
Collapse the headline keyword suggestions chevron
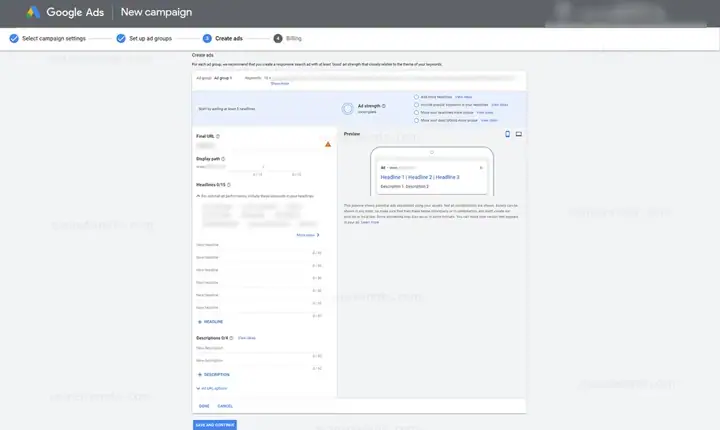point(198,196)
